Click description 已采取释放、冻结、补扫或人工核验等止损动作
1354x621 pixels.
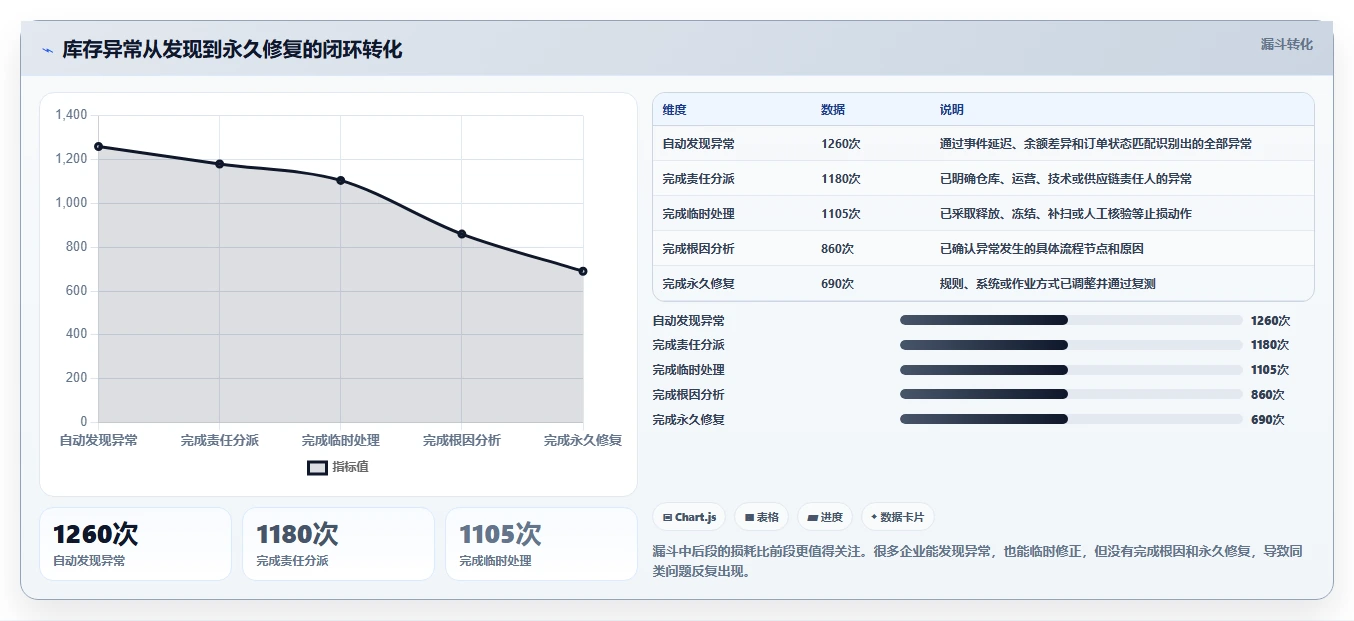[x=1066, y=214]
